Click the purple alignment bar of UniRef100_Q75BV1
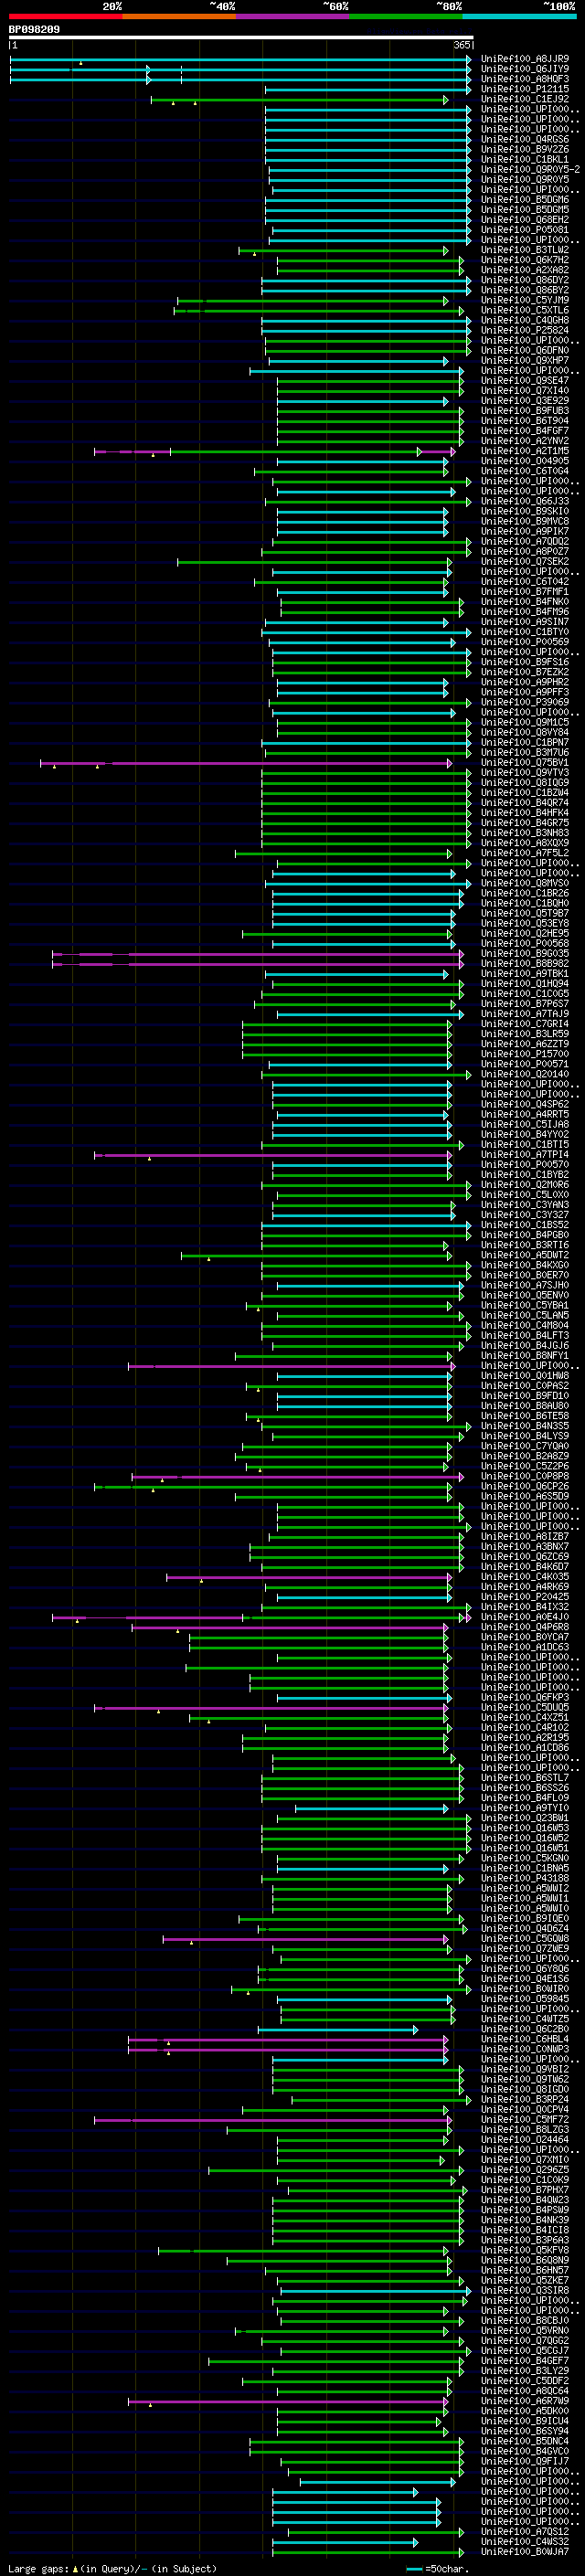 tap(246, 763)
